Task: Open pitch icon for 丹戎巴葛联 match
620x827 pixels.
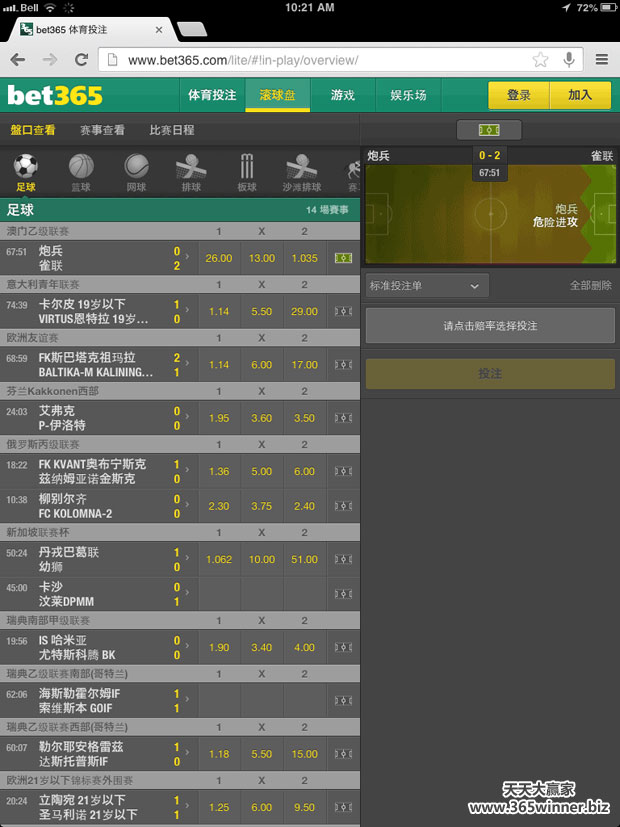Action: tap(343, 559)
